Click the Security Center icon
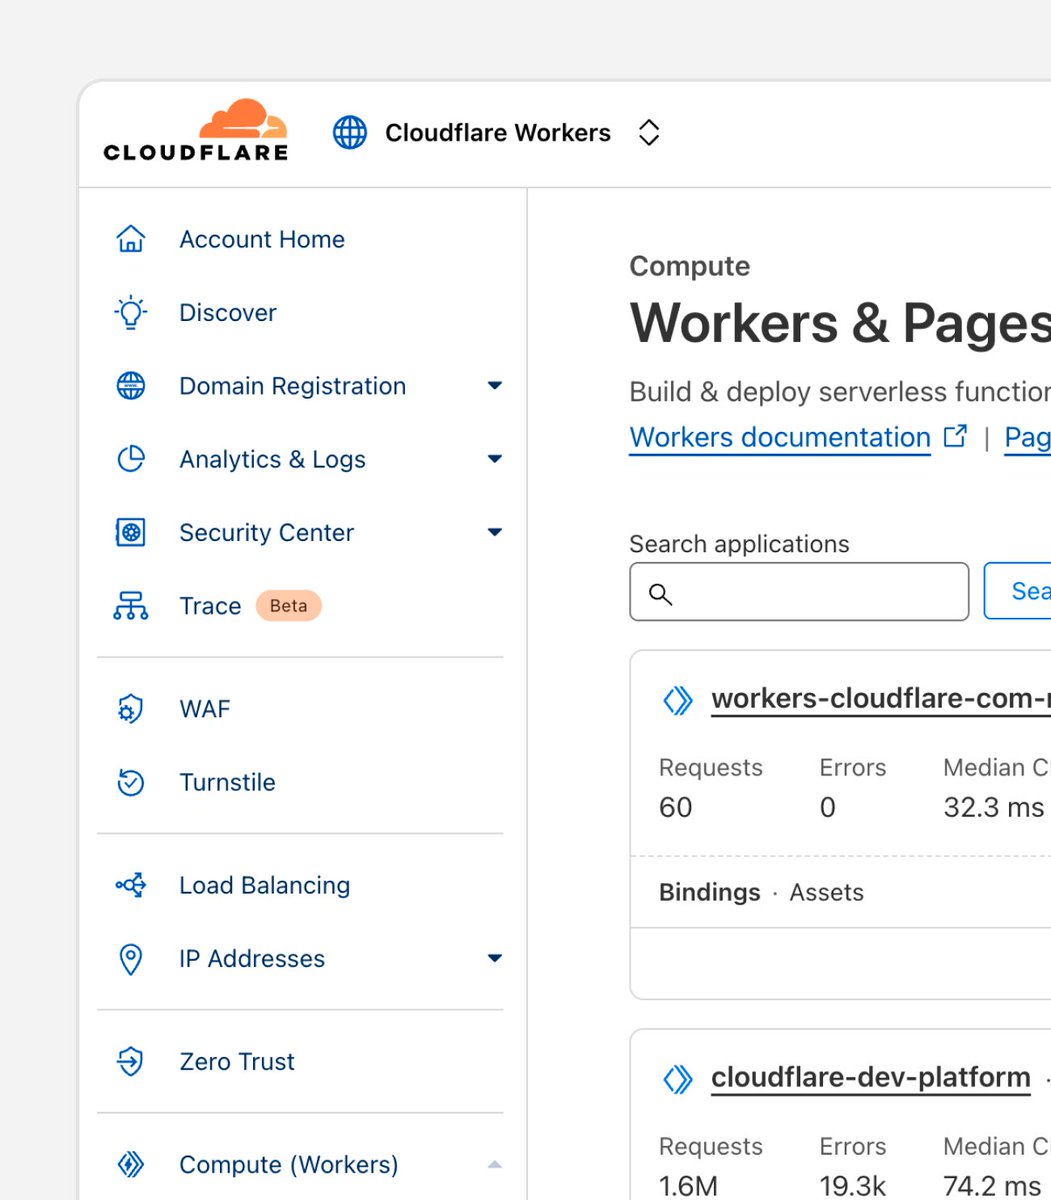 (x=131, y=532)
